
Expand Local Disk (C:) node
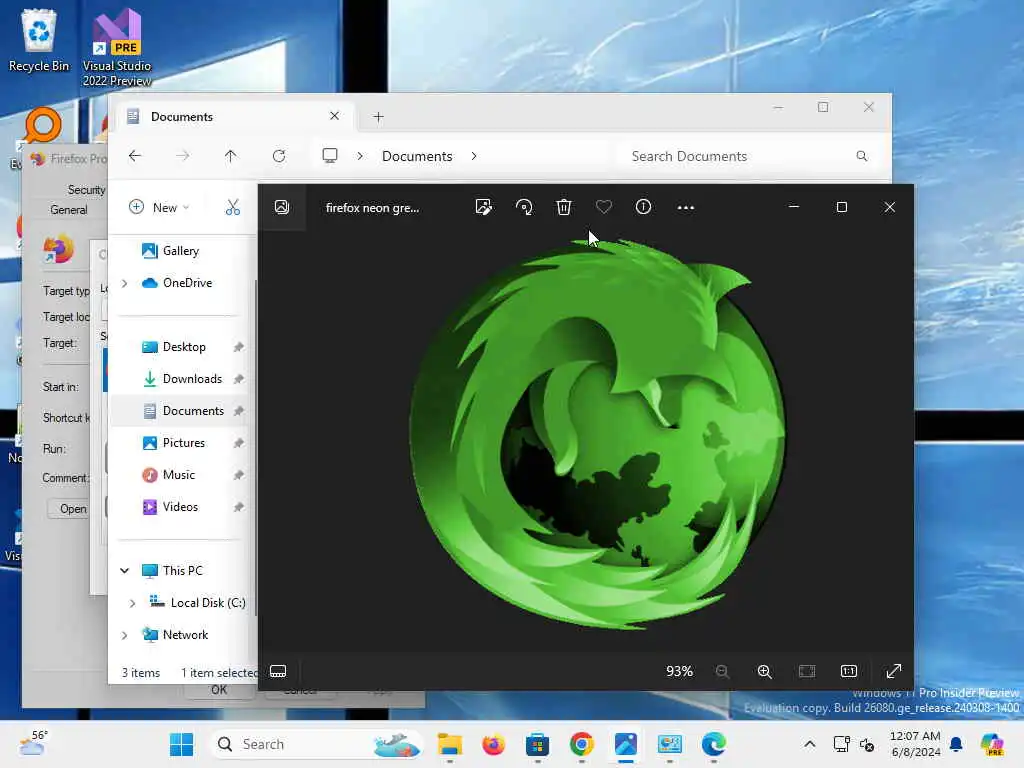133,603
